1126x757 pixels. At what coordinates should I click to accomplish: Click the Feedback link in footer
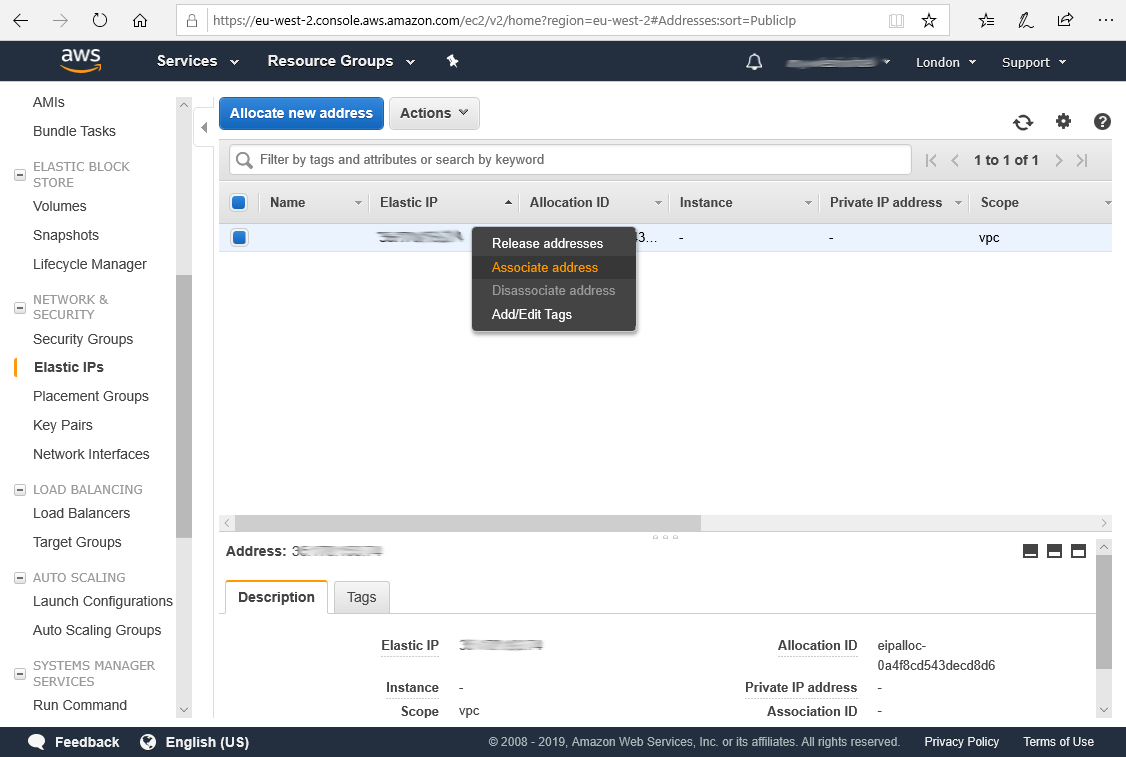(74, 742)
